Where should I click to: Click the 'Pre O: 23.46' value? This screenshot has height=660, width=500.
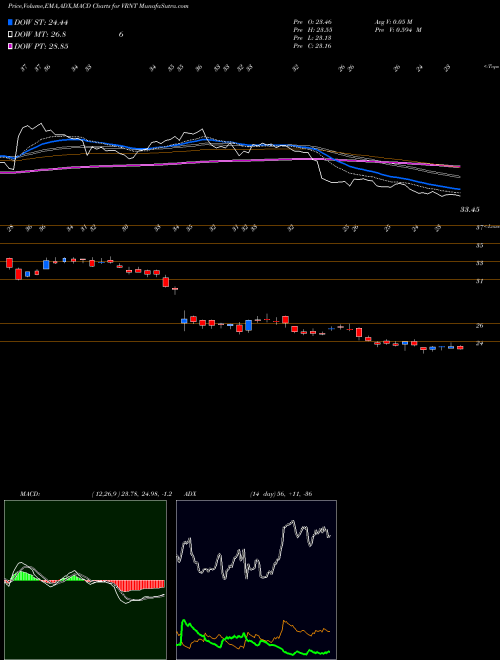pos(312,22)
